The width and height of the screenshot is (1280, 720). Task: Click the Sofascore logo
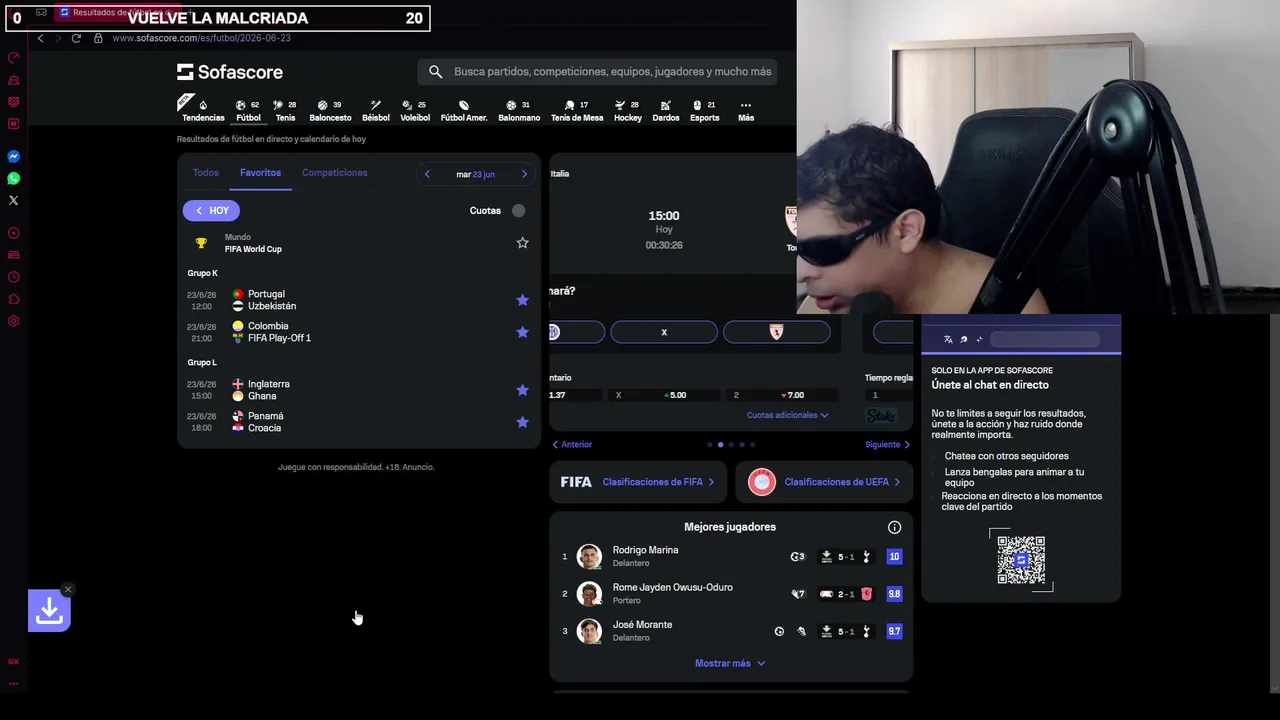point(230,72)
